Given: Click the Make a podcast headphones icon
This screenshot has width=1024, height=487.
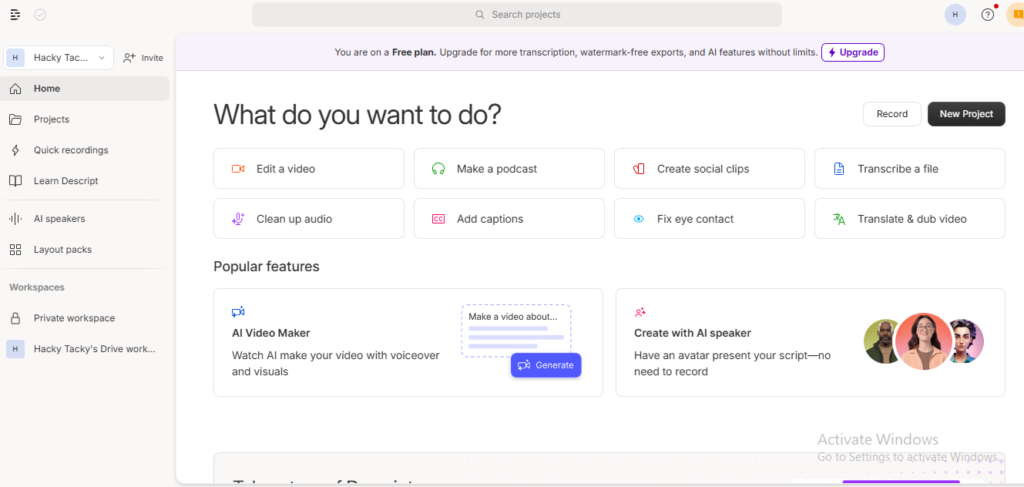Looking at the screenshot, I should 438,169.
